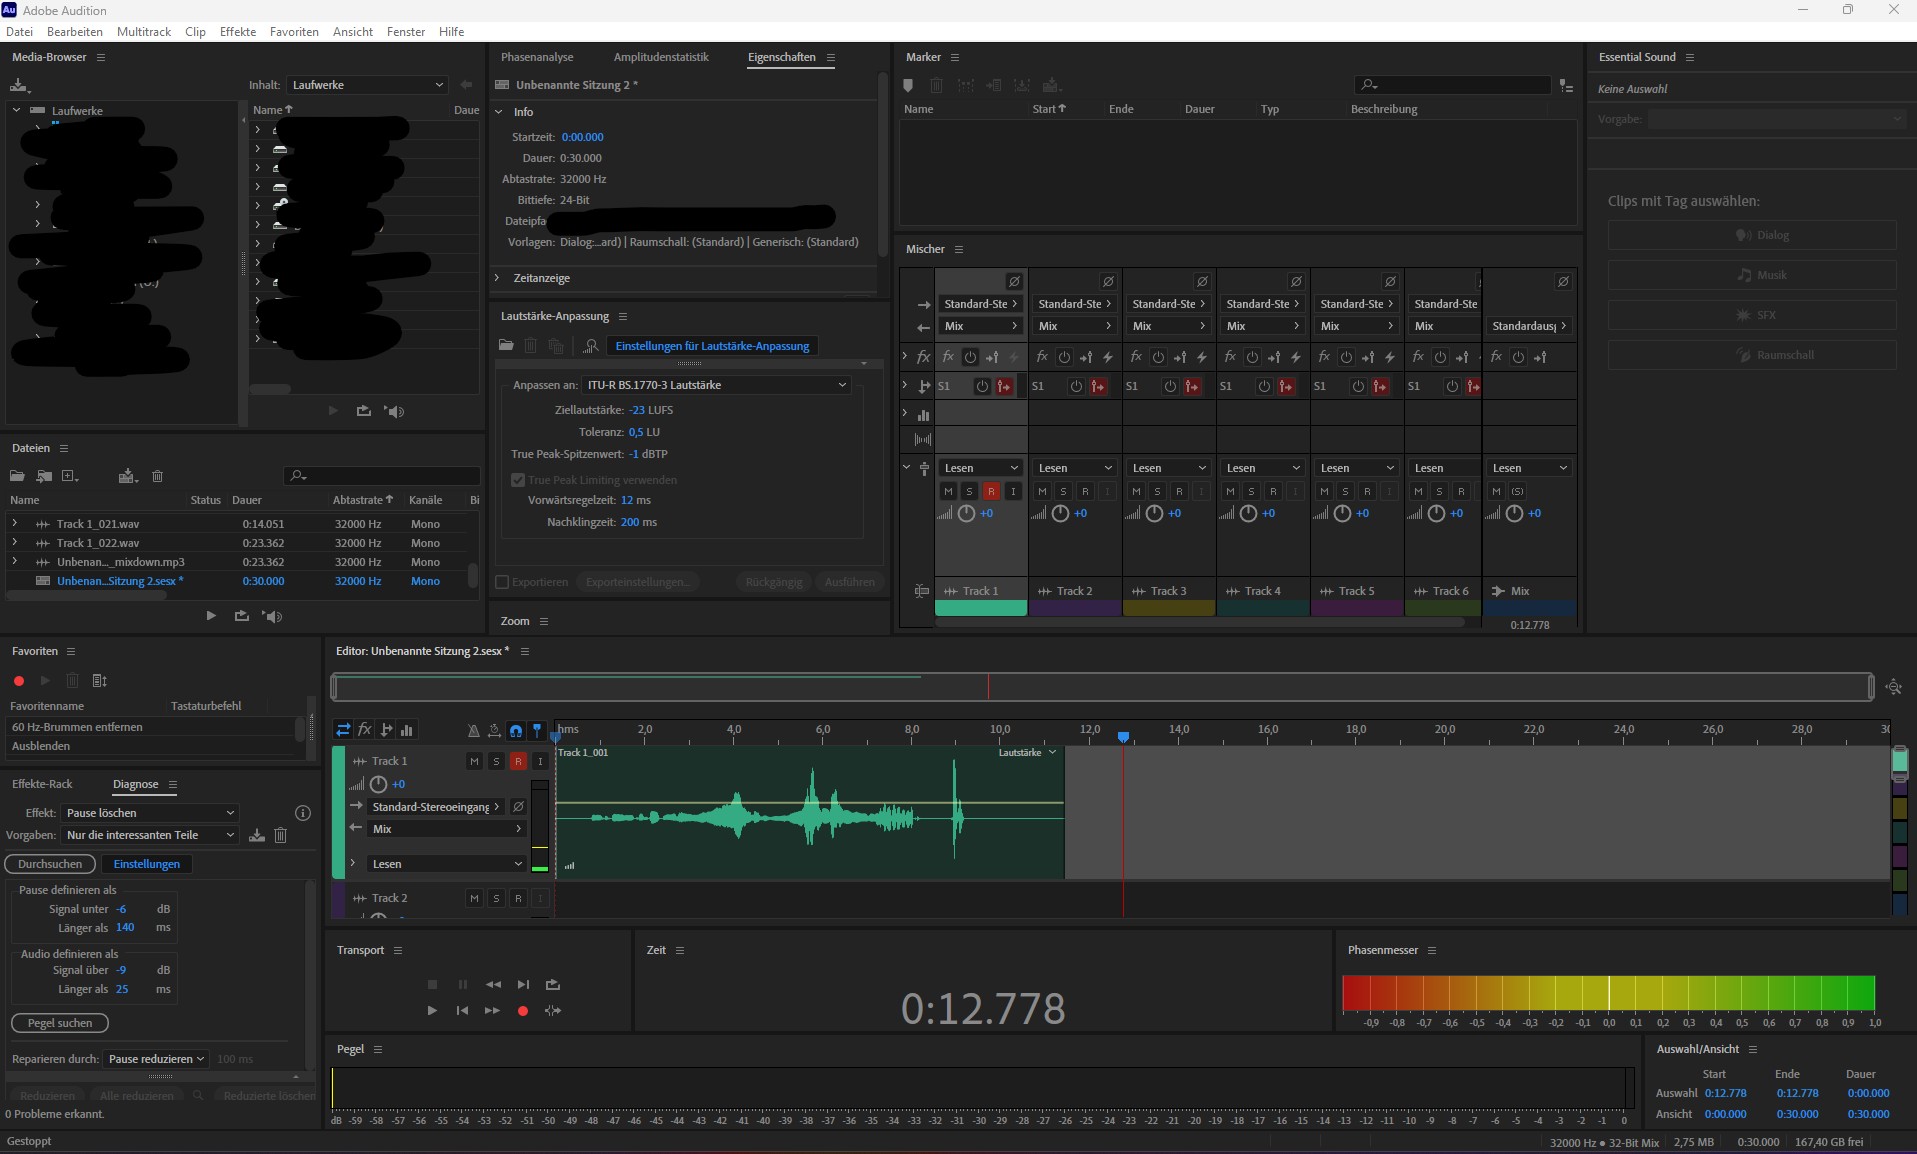Click the zoom out full icon beside navigator
Viewport: 1917px width, 1154px height.
pyautogui.click(x=1893, y=687)
